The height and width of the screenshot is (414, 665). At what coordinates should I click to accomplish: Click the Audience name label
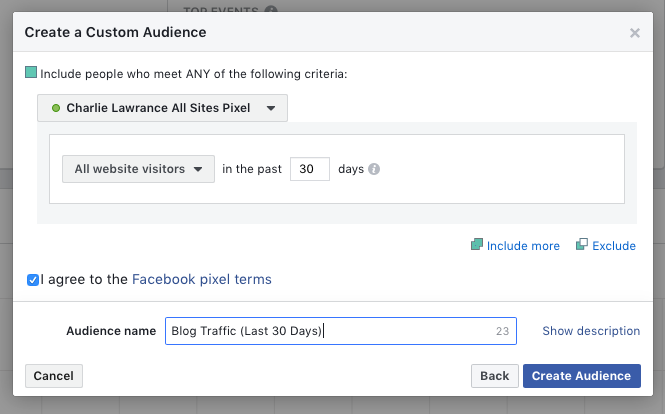(x=111, y=331)
